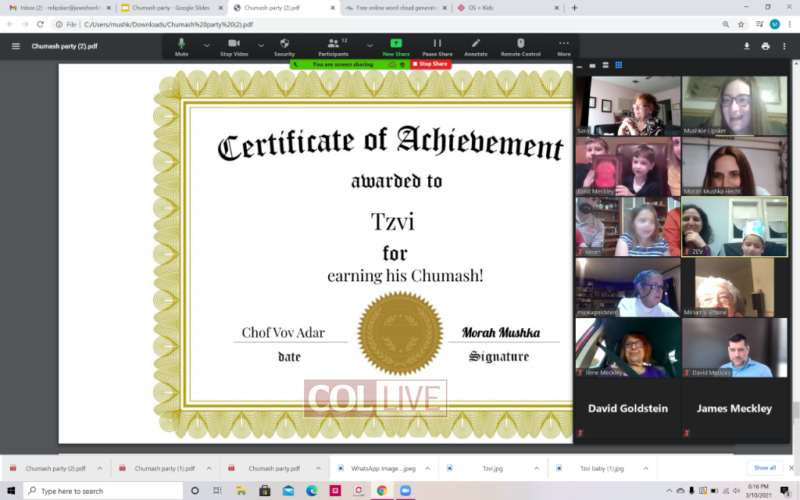Click Show all downloads
This screenshot has height=500, width=800.
click(764, 468)
